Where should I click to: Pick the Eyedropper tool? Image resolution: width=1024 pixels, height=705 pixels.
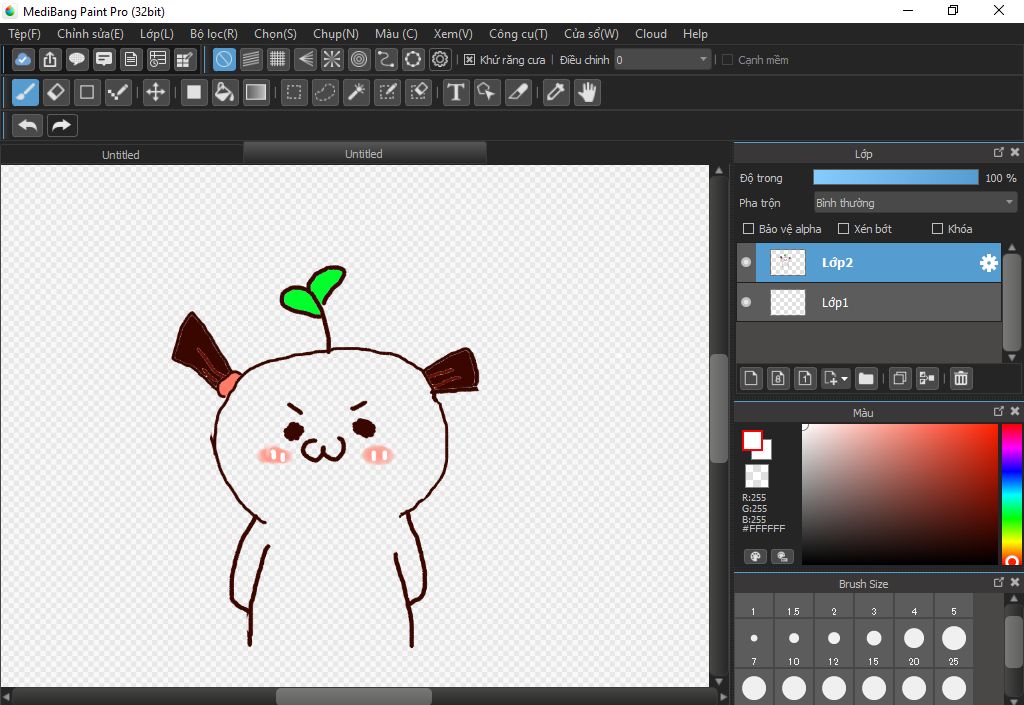555,93
